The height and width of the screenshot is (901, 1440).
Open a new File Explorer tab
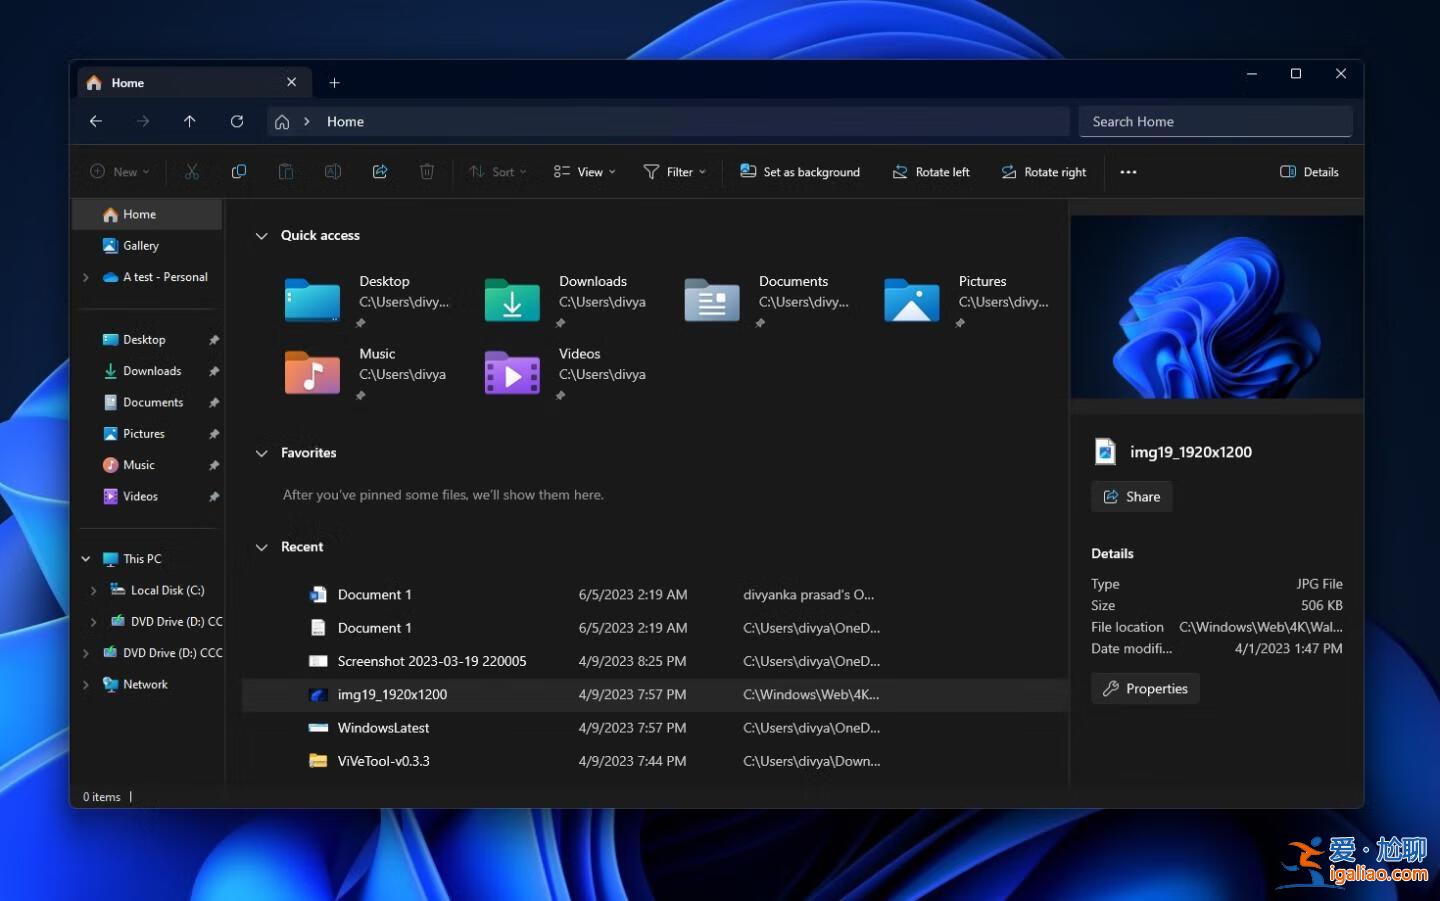(334, 82)
